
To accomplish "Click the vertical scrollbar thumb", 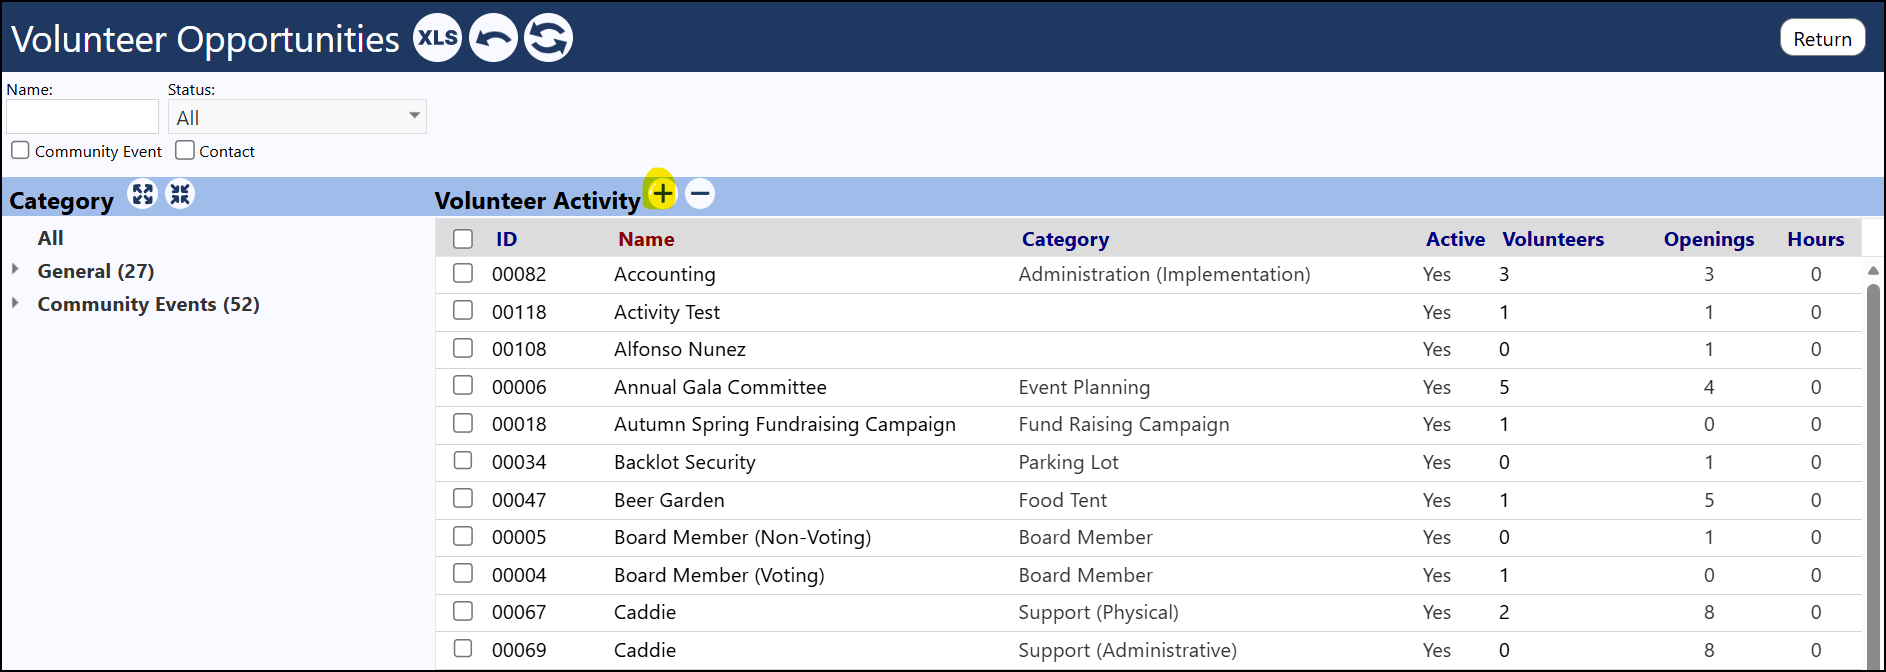I will click(x=1873, y=470).
